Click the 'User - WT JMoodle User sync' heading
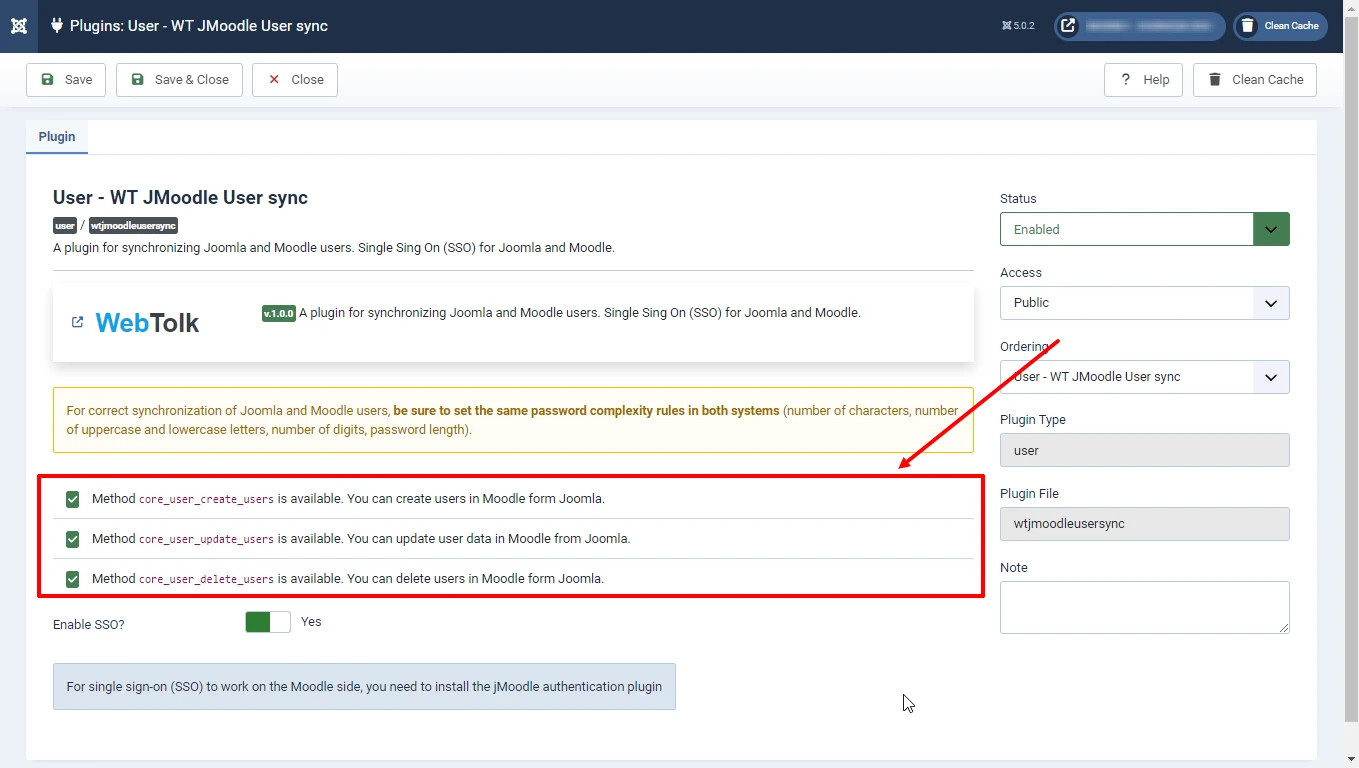This screenshot has width=1359, height=768. 180,198
